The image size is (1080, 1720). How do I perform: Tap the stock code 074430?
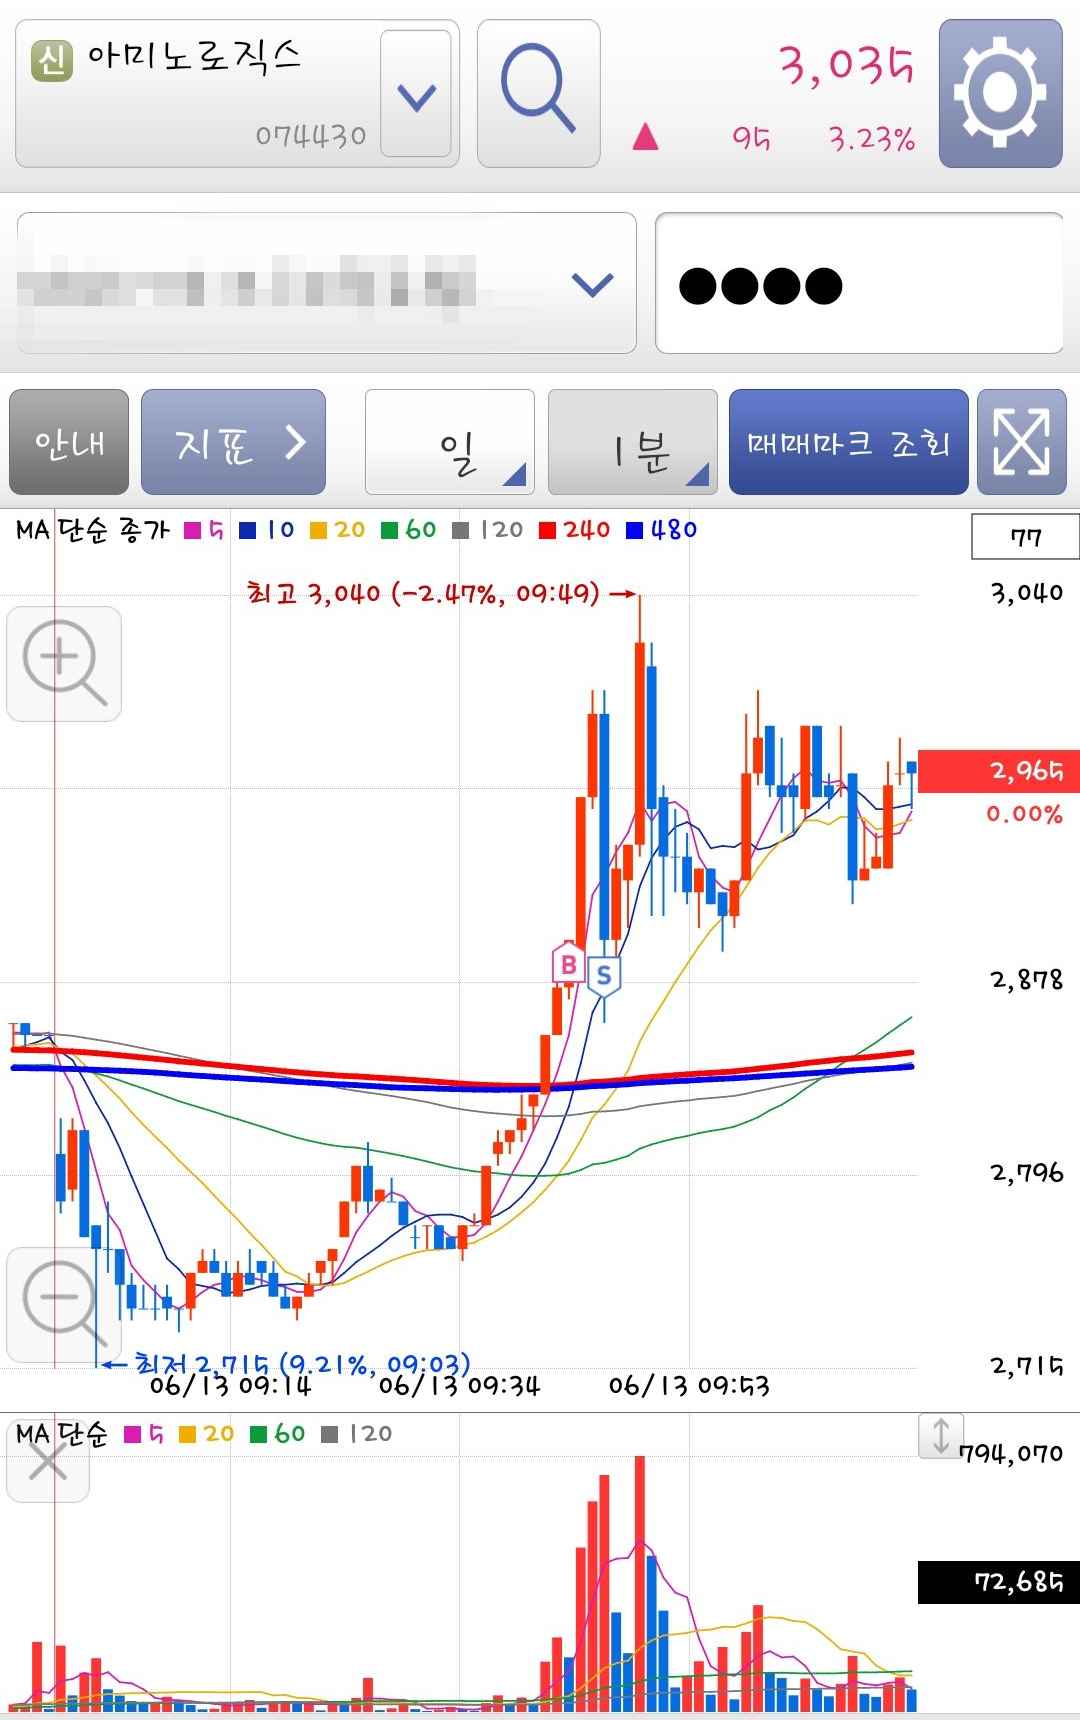coord(311,135)
